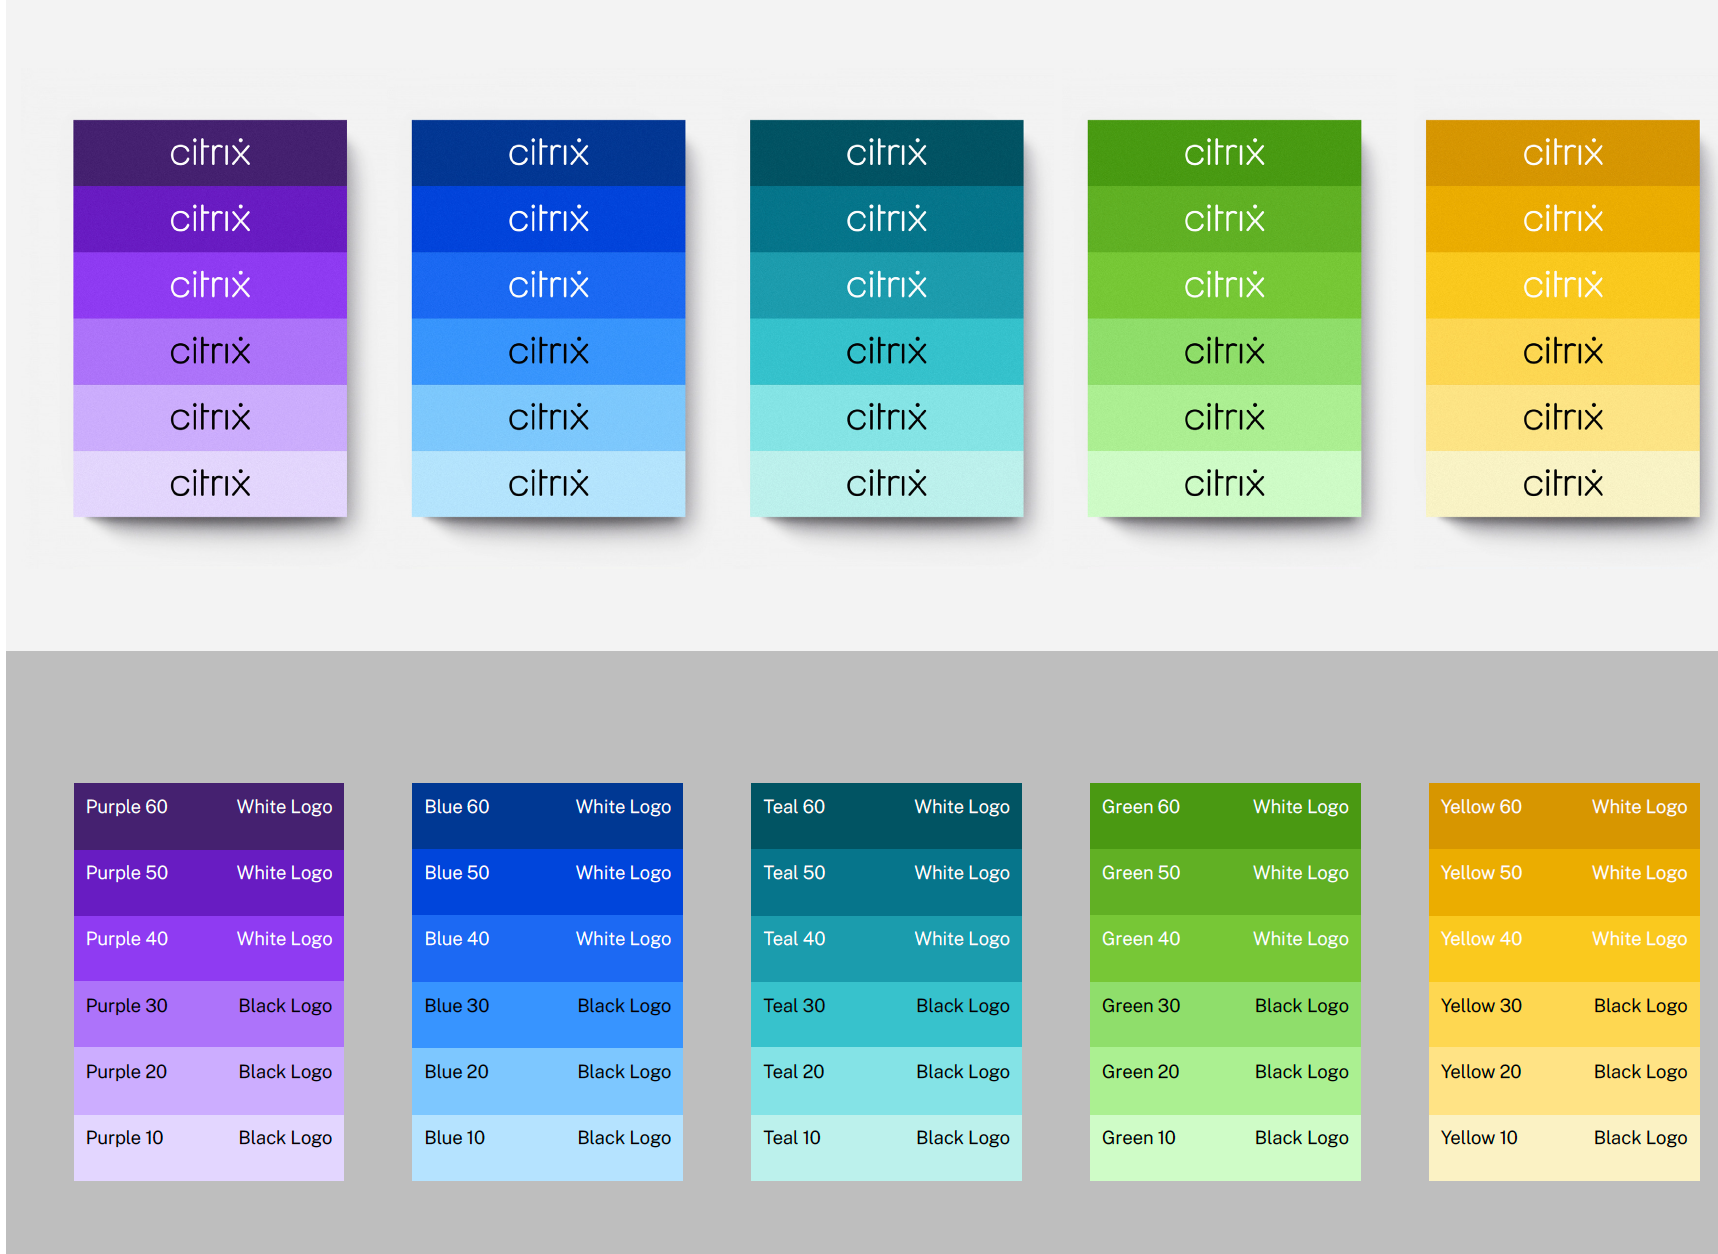Click the citrix logo on the darkest teal band
The width and height of the screenshot is (1718, 1254).
[886, 153]
